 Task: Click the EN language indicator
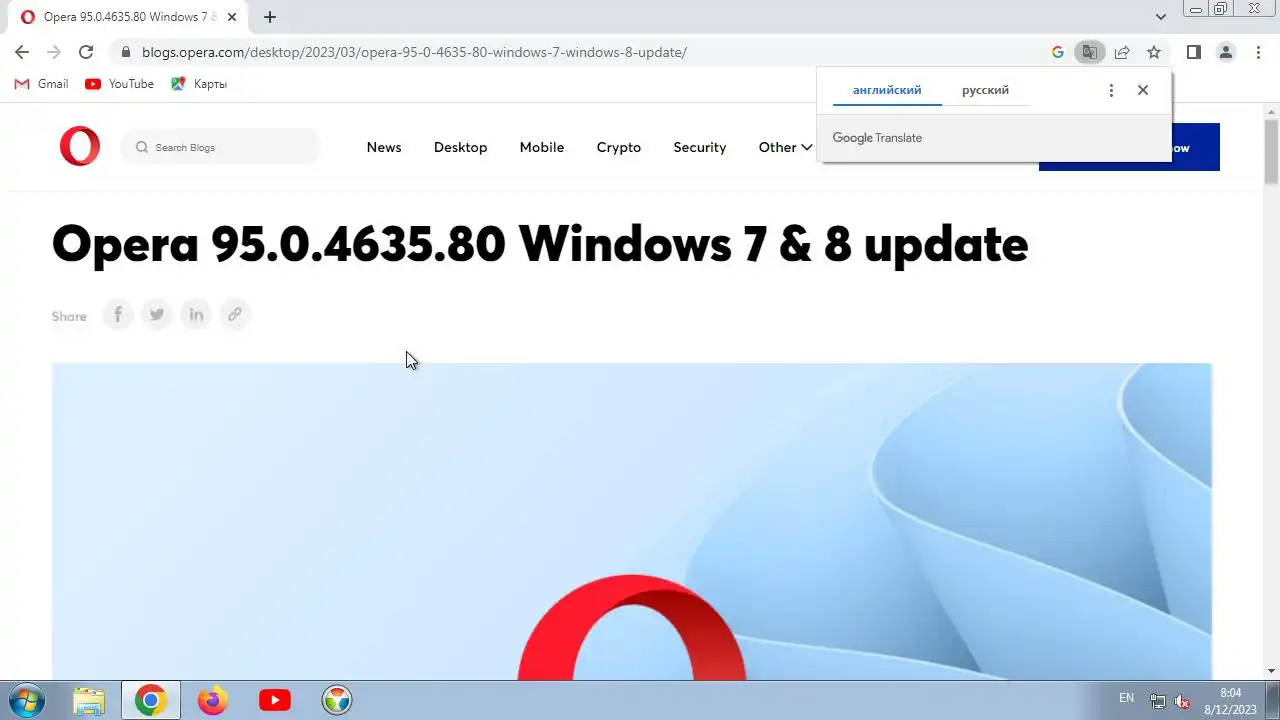[x=1126, y=698]
